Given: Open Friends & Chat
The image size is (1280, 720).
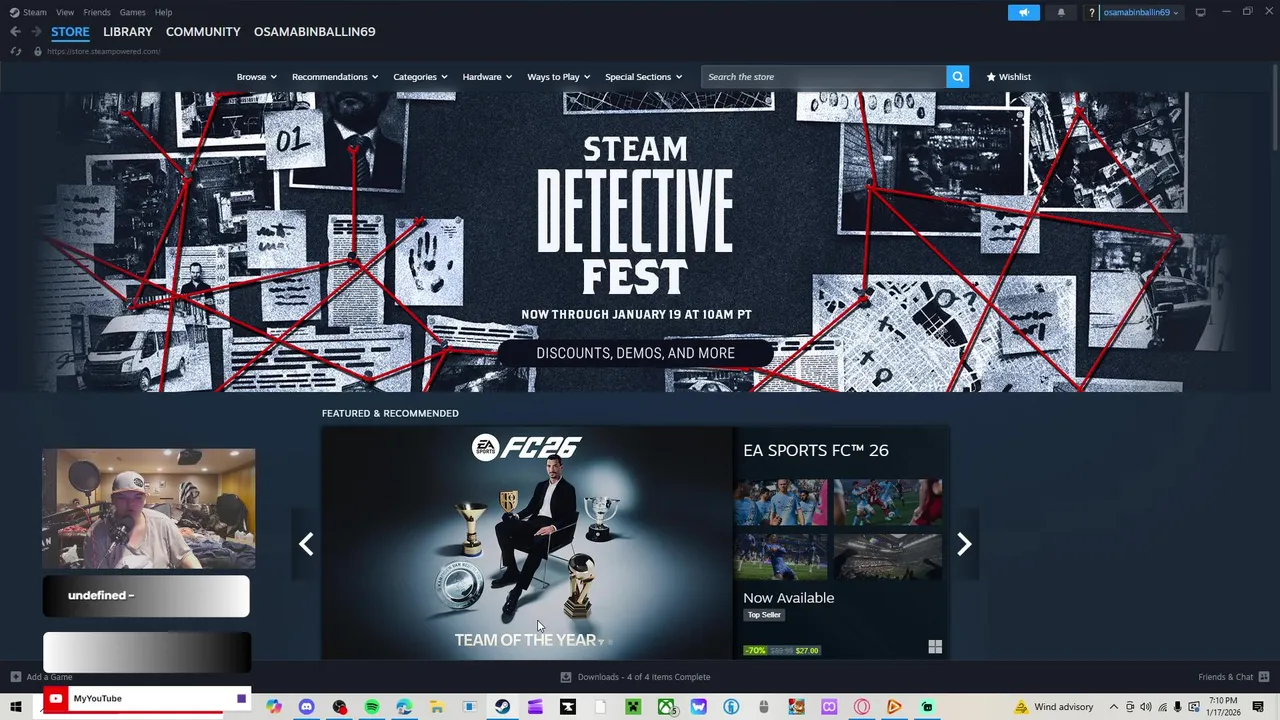Looking at the screenshot, I should coord(1233,677).
